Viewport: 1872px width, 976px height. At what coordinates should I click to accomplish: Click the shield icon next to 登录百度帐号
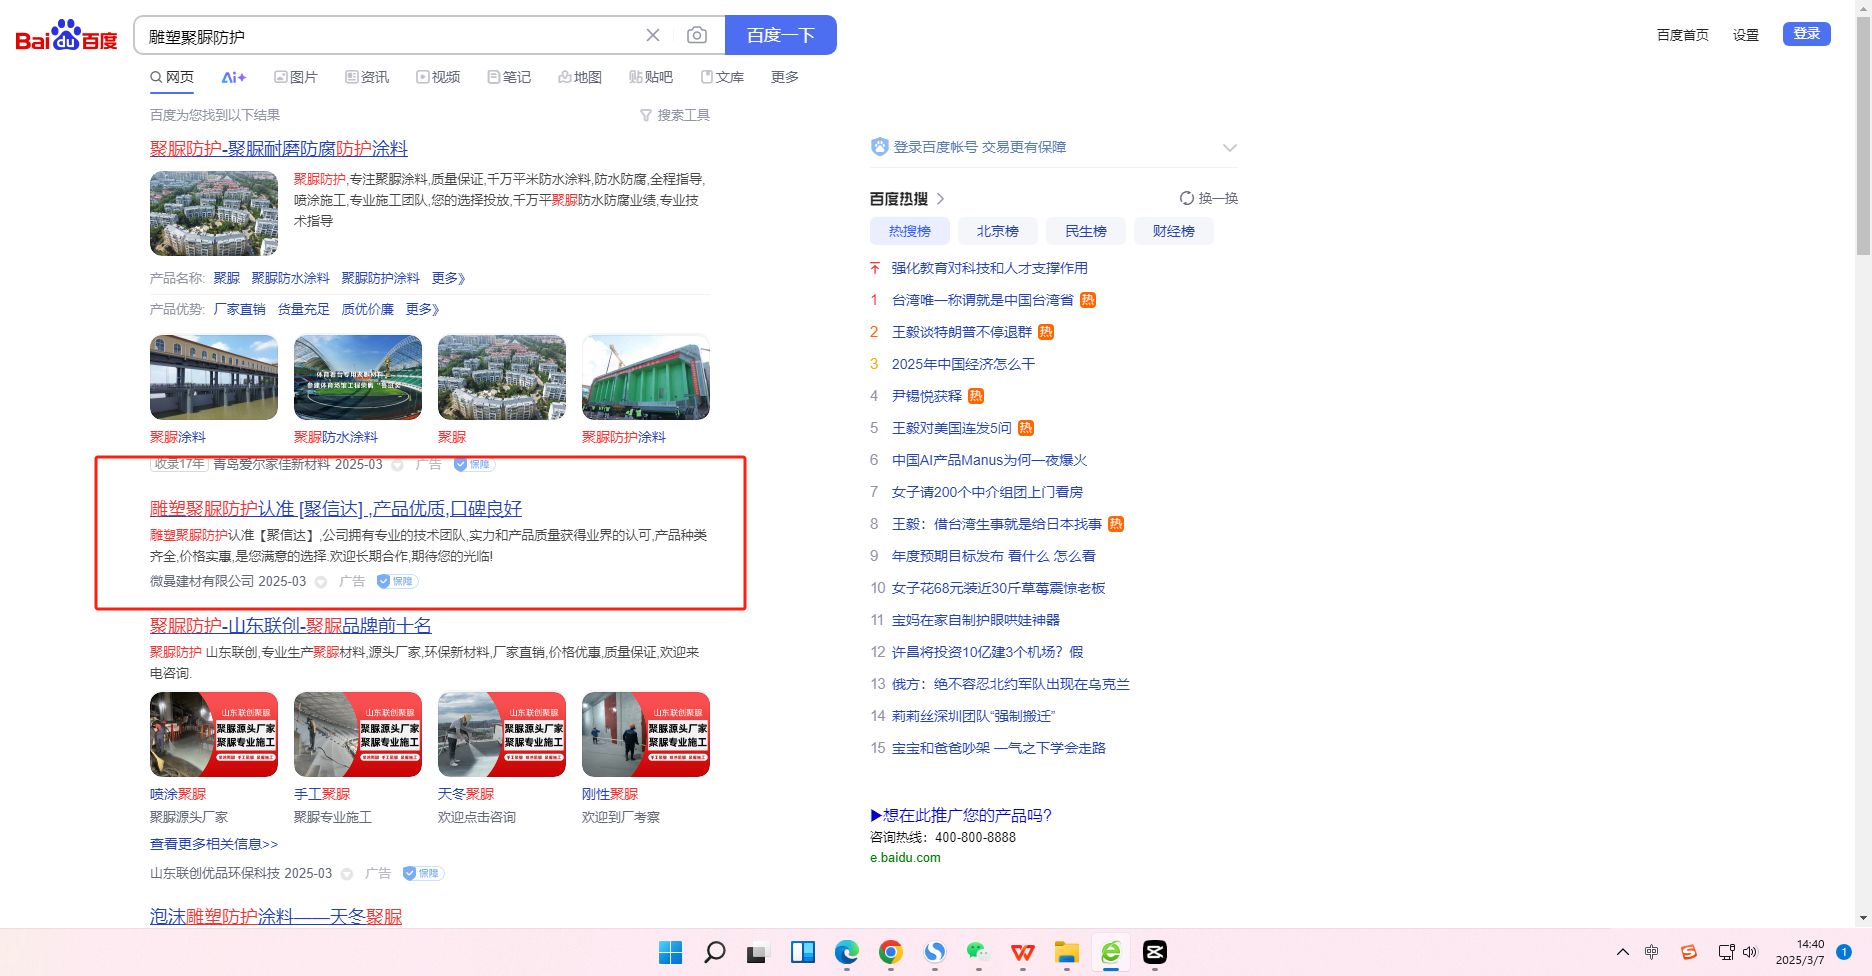[x=880, y=147]
